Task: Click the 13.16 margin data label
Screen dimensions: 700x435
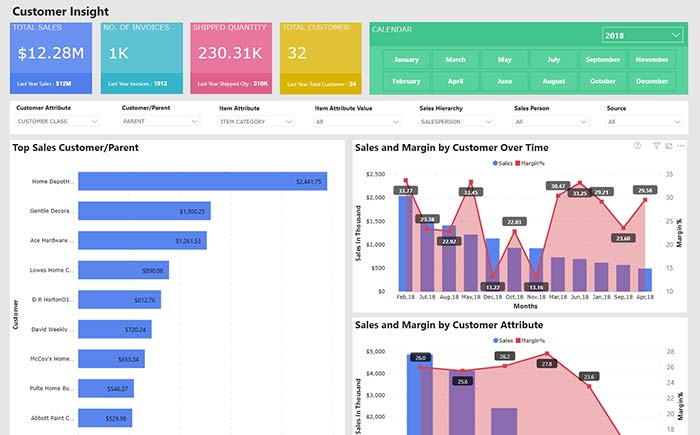Action: [536, 287]
